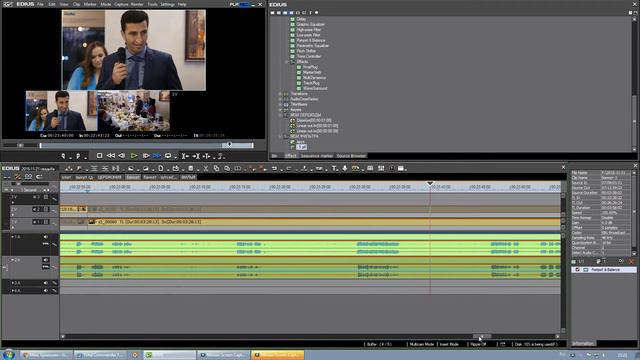Screen dimensions: 640x360
Task: Click the Undo arrow in timeline toolbar
Action: coord(274,168)
